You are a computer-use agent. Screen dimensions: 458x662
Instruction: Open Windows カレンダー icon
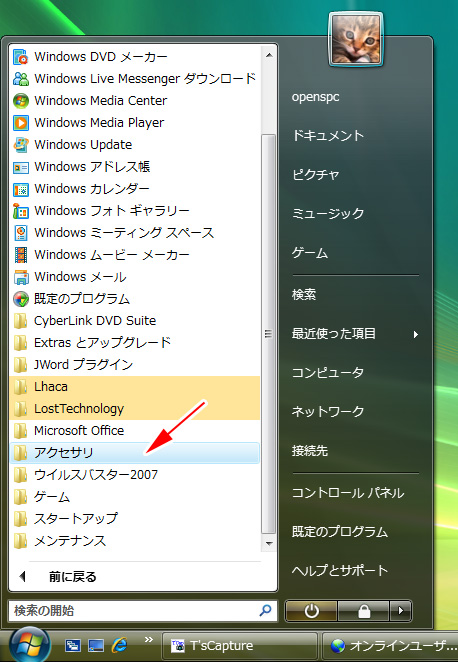21,189
